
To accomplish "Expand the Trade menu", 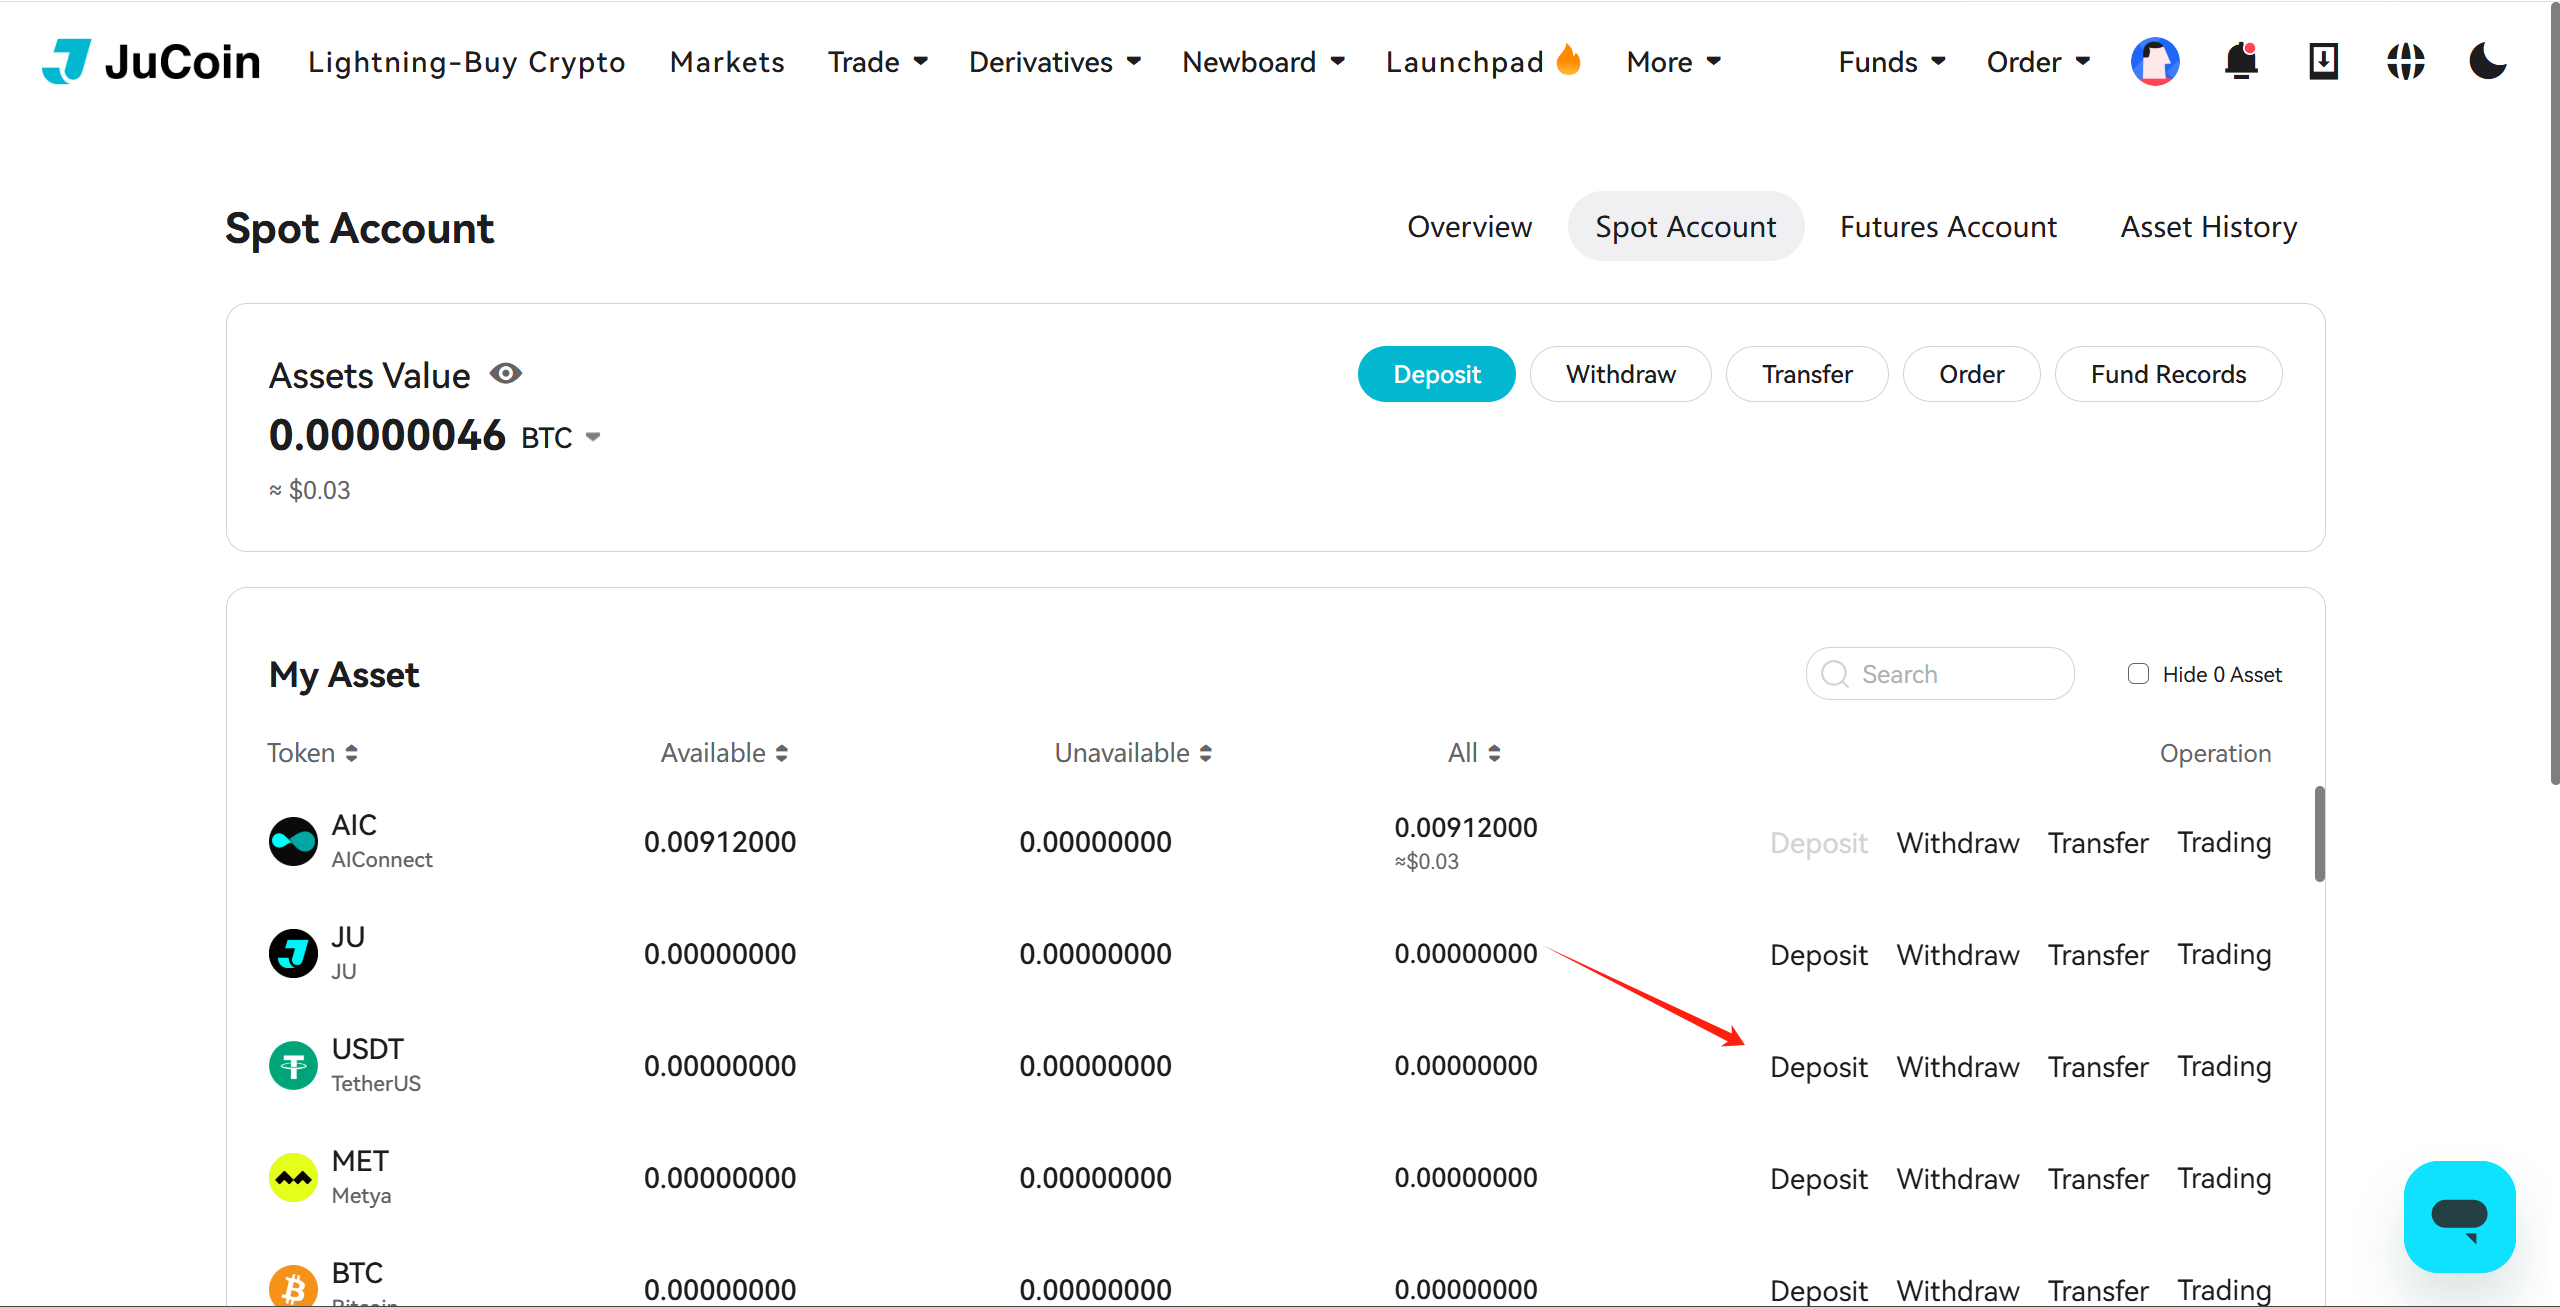I will pyautogui.click(x=878, y=62).
